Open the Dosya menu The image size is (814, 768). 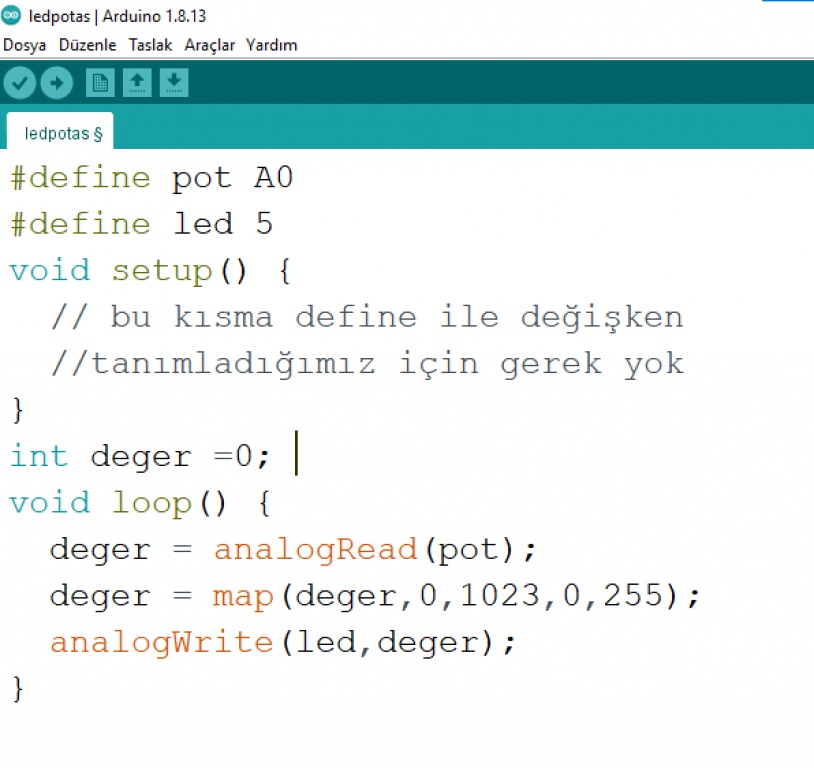click(x=24, y=45)
